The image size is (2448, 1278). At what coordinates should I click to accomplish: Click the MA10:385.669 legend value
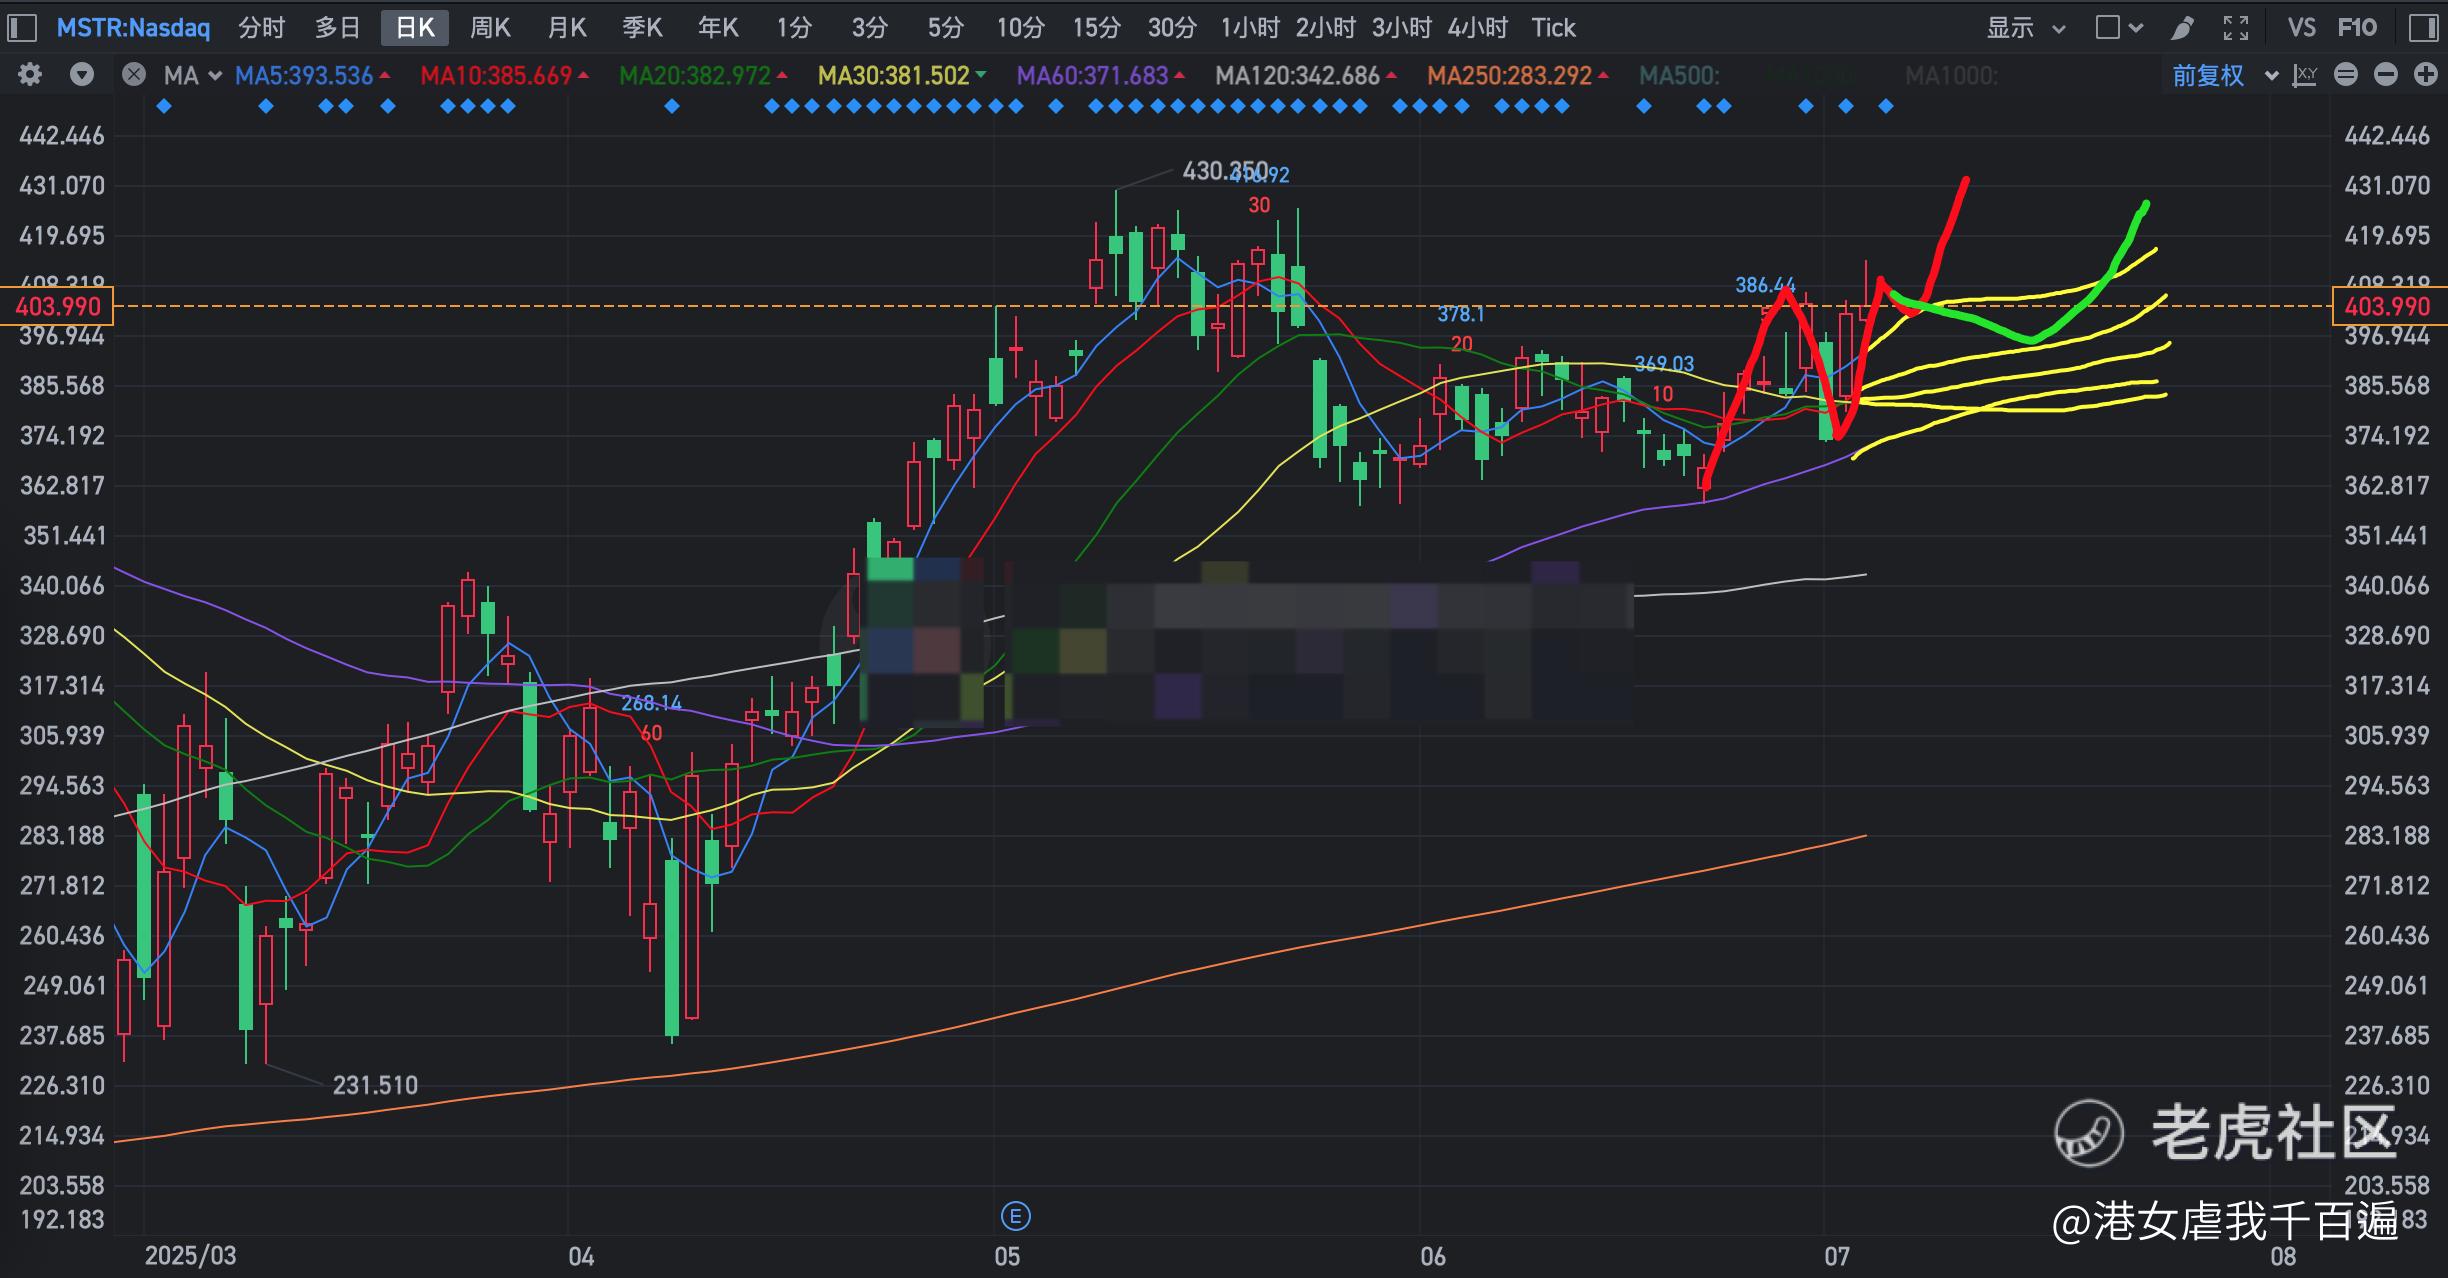(x=496, y=75)
